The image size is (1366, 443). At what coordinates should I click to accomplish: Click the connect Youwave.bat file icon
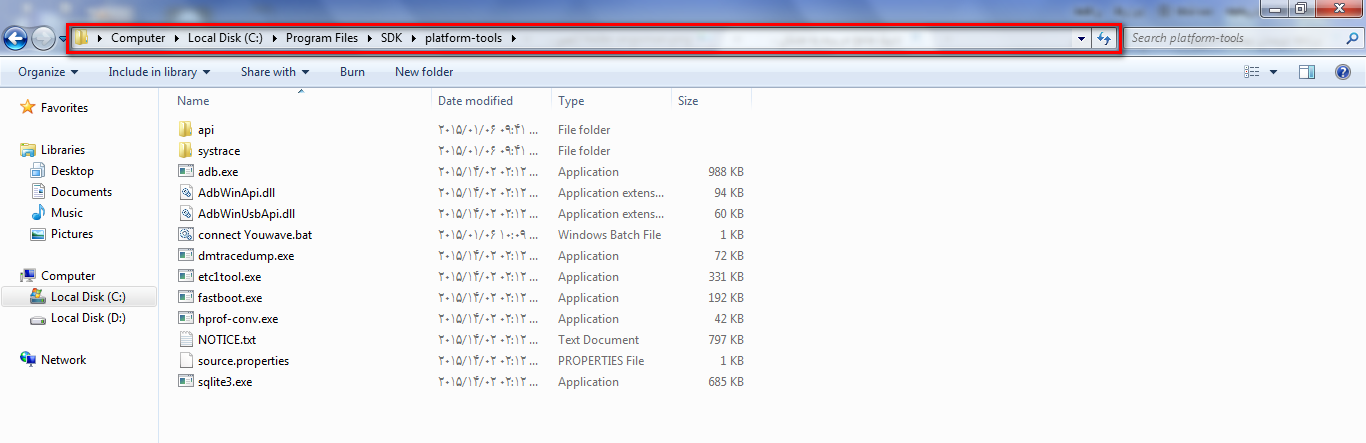click(x=185, y=235)
